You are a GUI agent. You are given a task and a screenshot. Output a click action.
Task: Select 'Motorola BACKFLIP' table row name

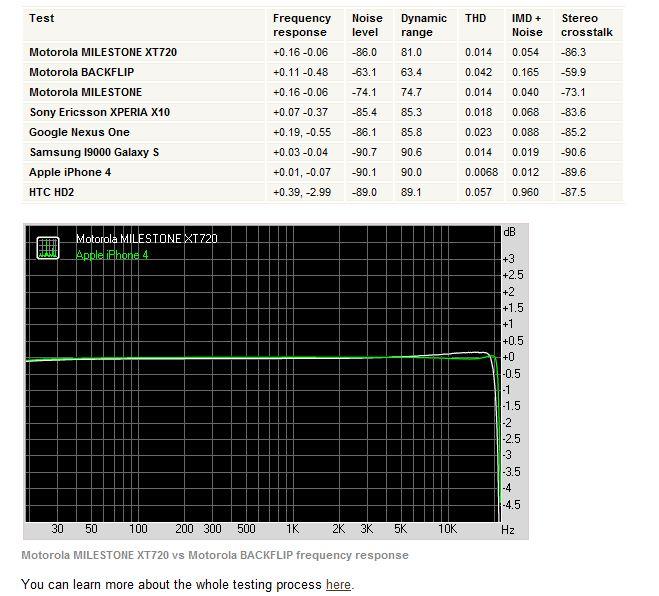82,72
